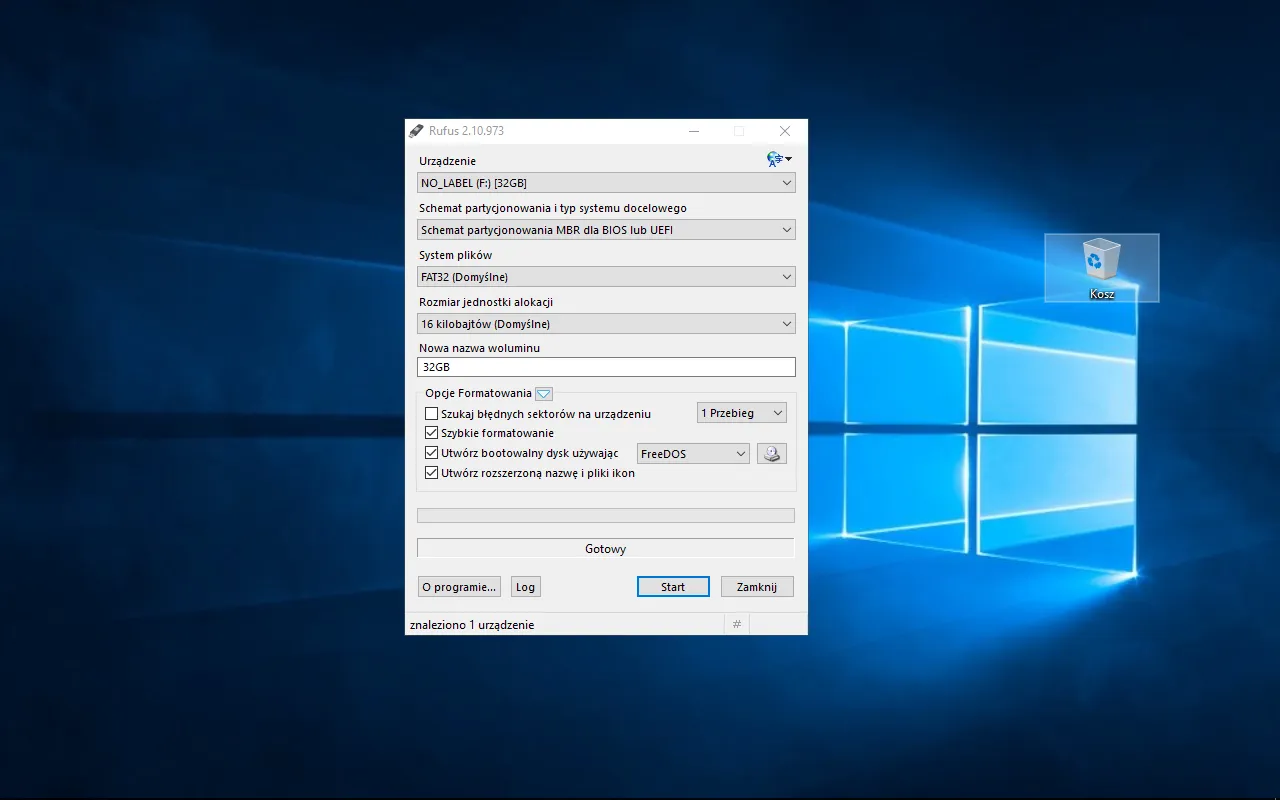Click the arrow next to the language globe
Viewport: 1280px width, 800px height.
[x=787, y=158]
